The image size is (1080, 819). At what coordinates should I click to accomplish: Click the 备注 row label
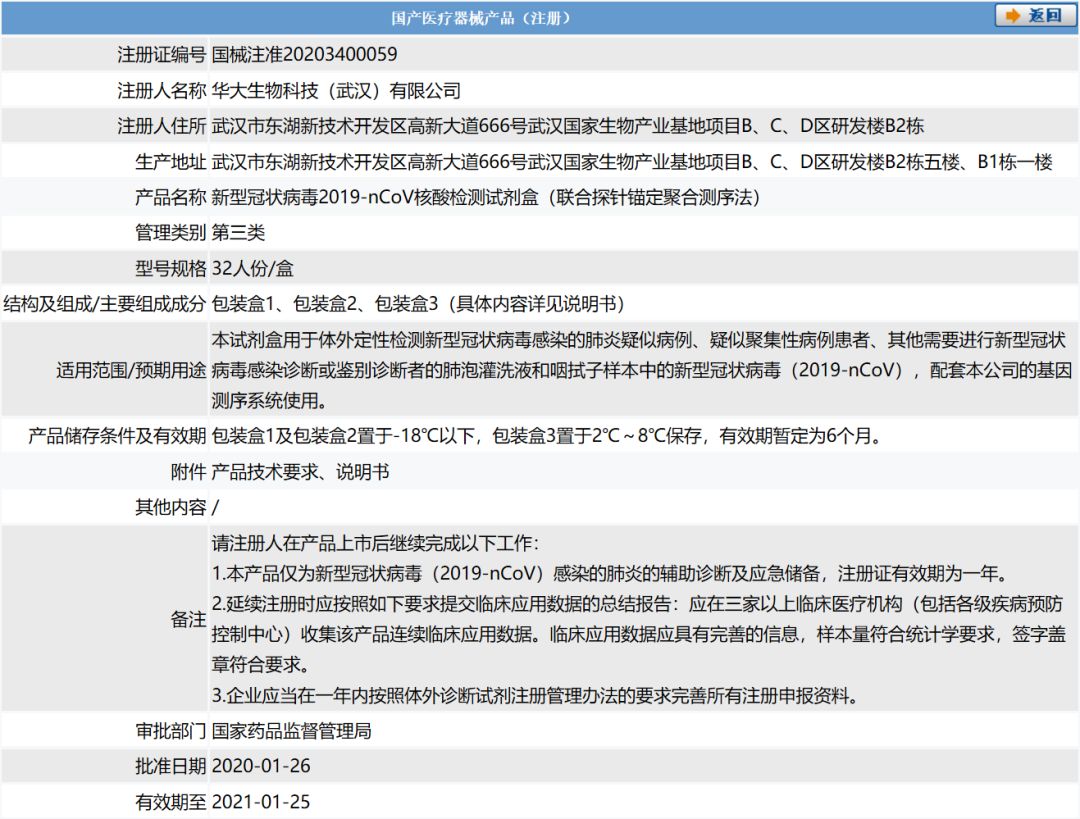[x=188, y=620]
